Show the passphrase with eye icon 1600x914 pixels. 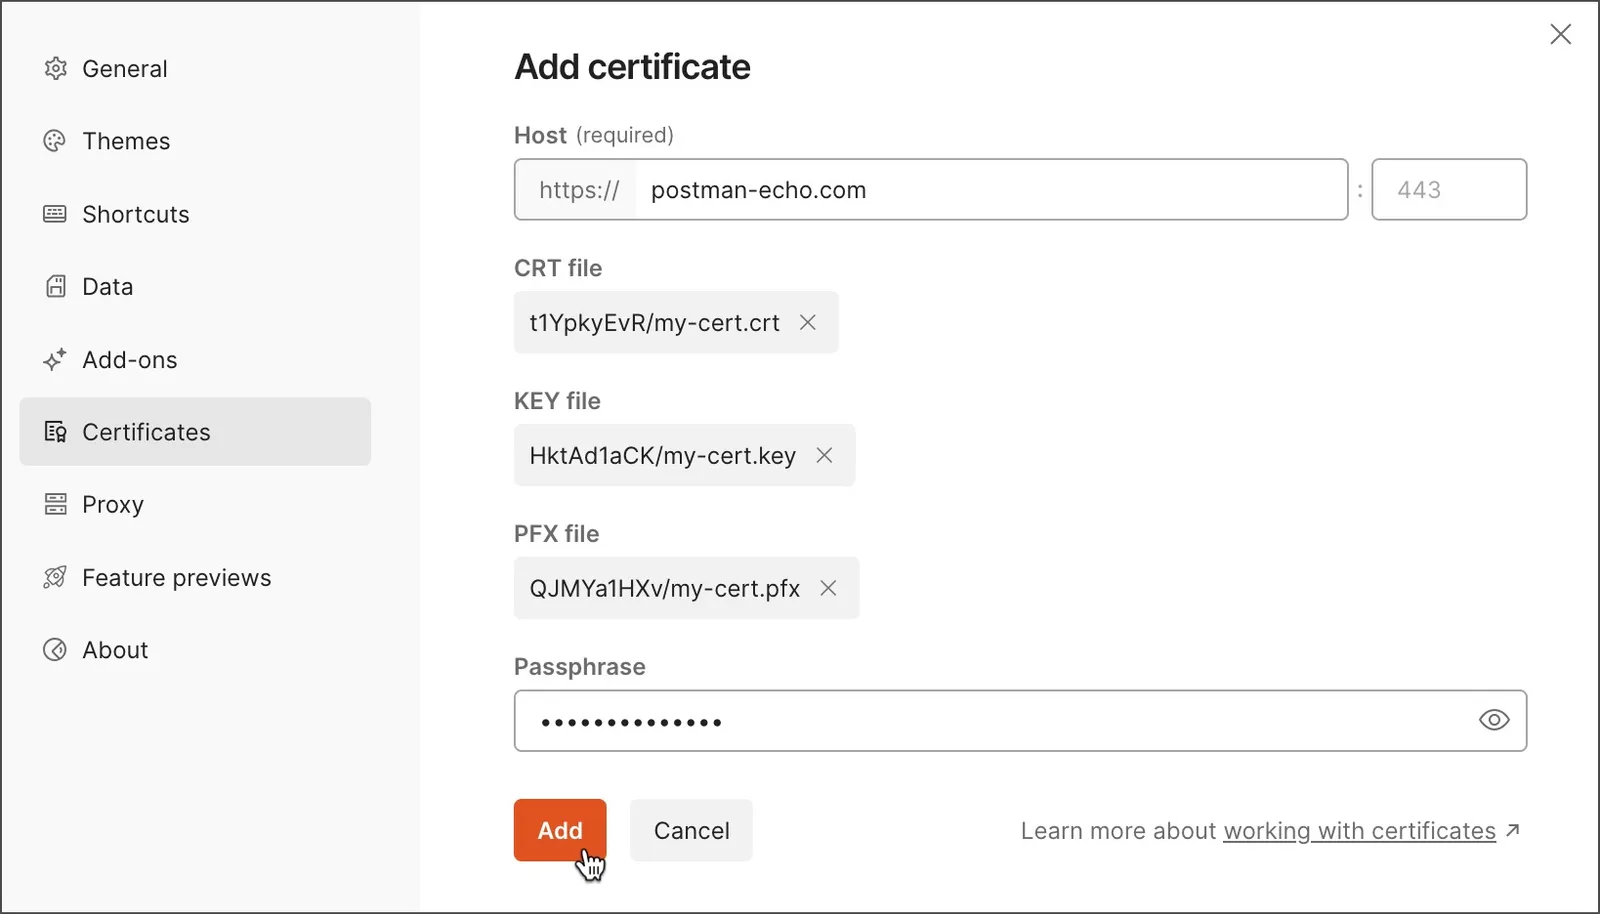(x=1494, y=720)
